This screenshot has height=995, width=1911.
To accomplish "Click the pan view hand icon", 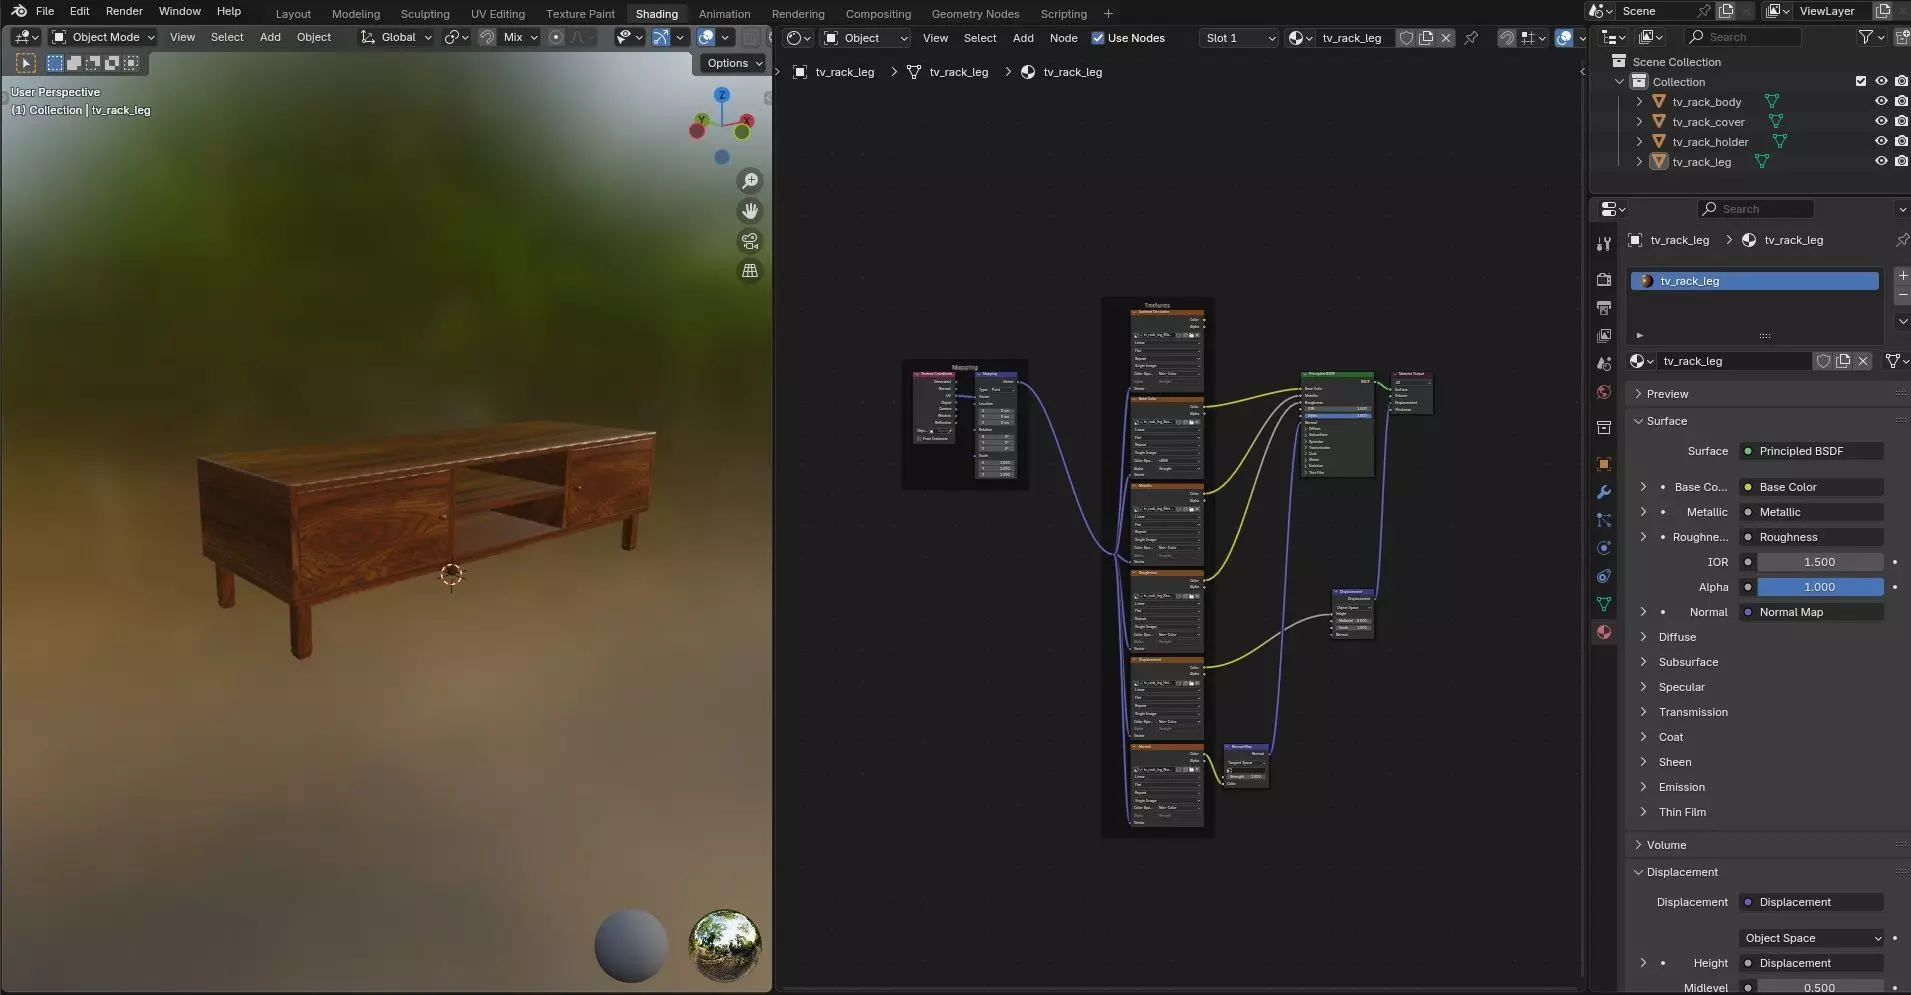I will [750, 211].
